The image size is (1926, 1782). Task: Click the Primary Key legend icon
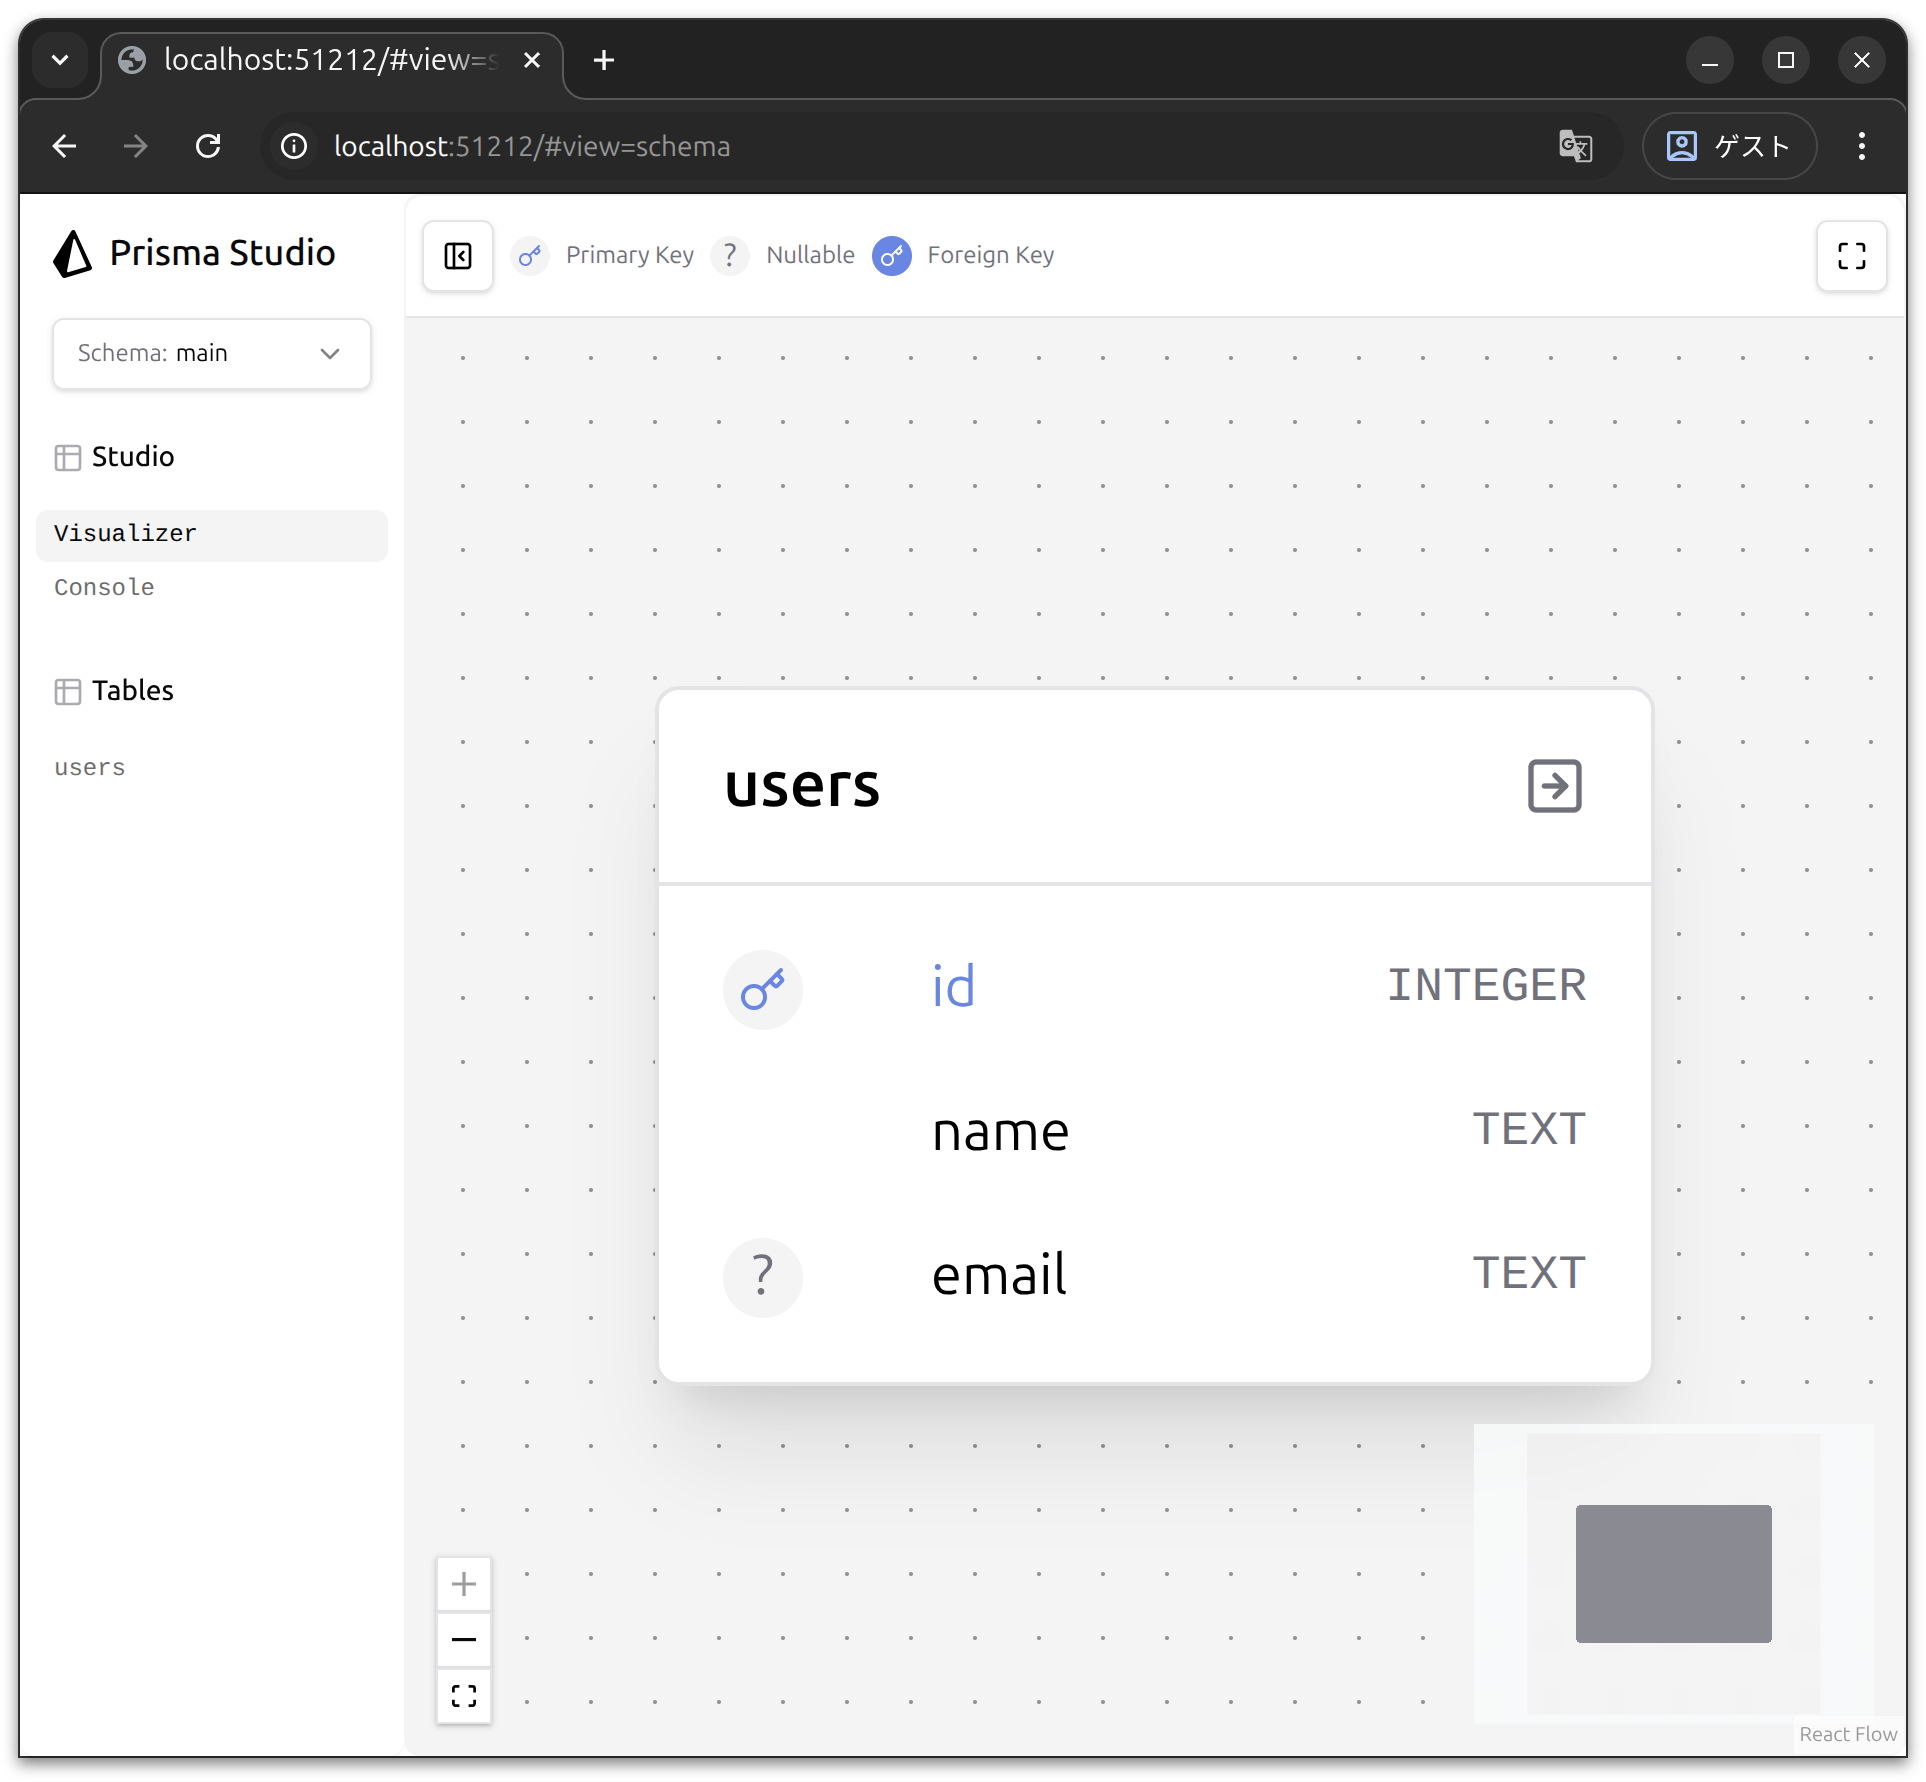pos(530,256)
